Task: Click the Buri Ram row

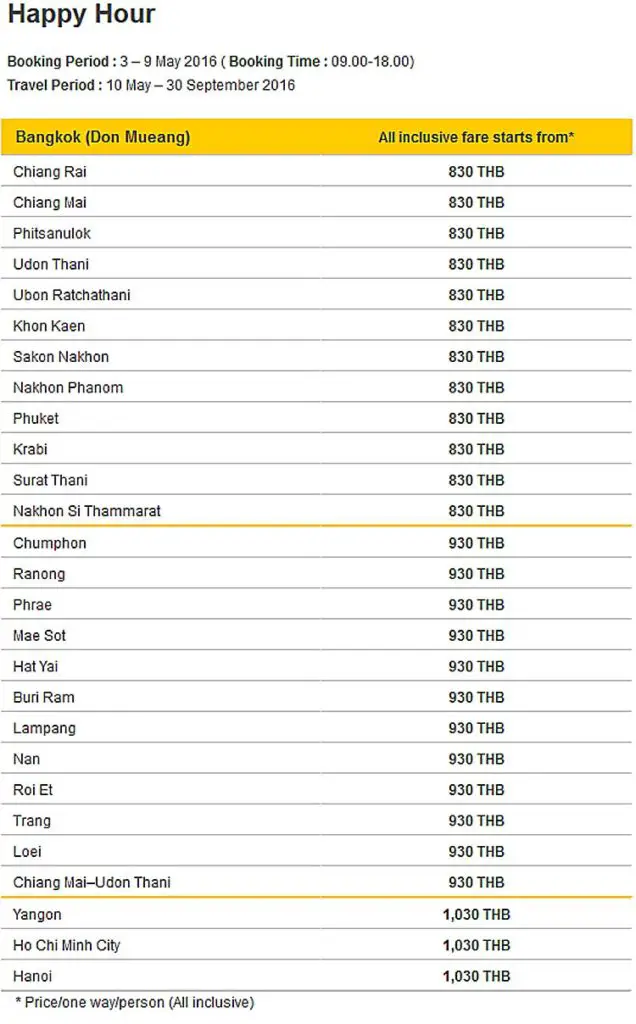Action: (x=317, y=697)
